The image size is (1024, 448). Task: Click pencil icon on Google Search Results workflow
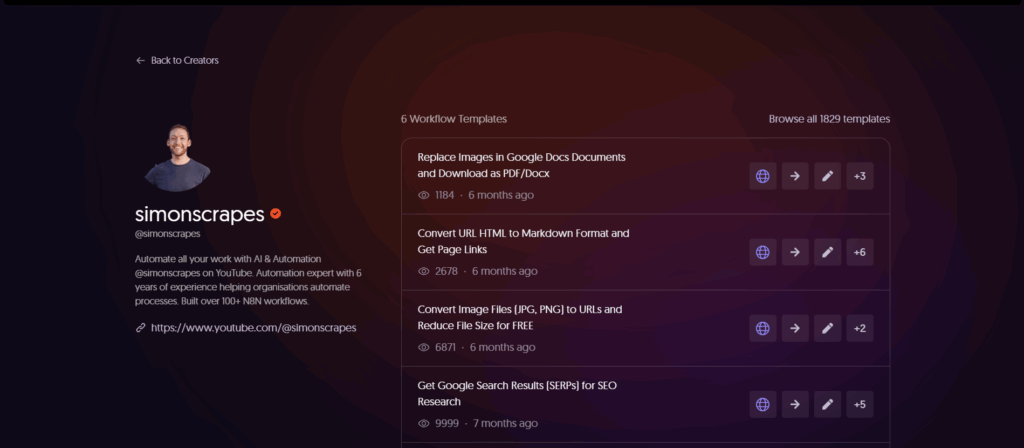tap(827, 404)
